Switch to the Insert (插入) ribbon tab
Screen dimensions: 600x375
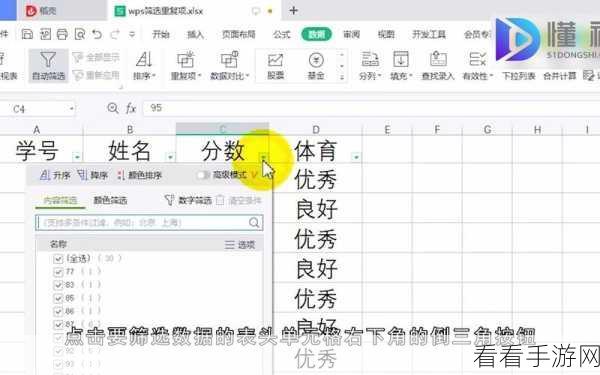point(195,34)
